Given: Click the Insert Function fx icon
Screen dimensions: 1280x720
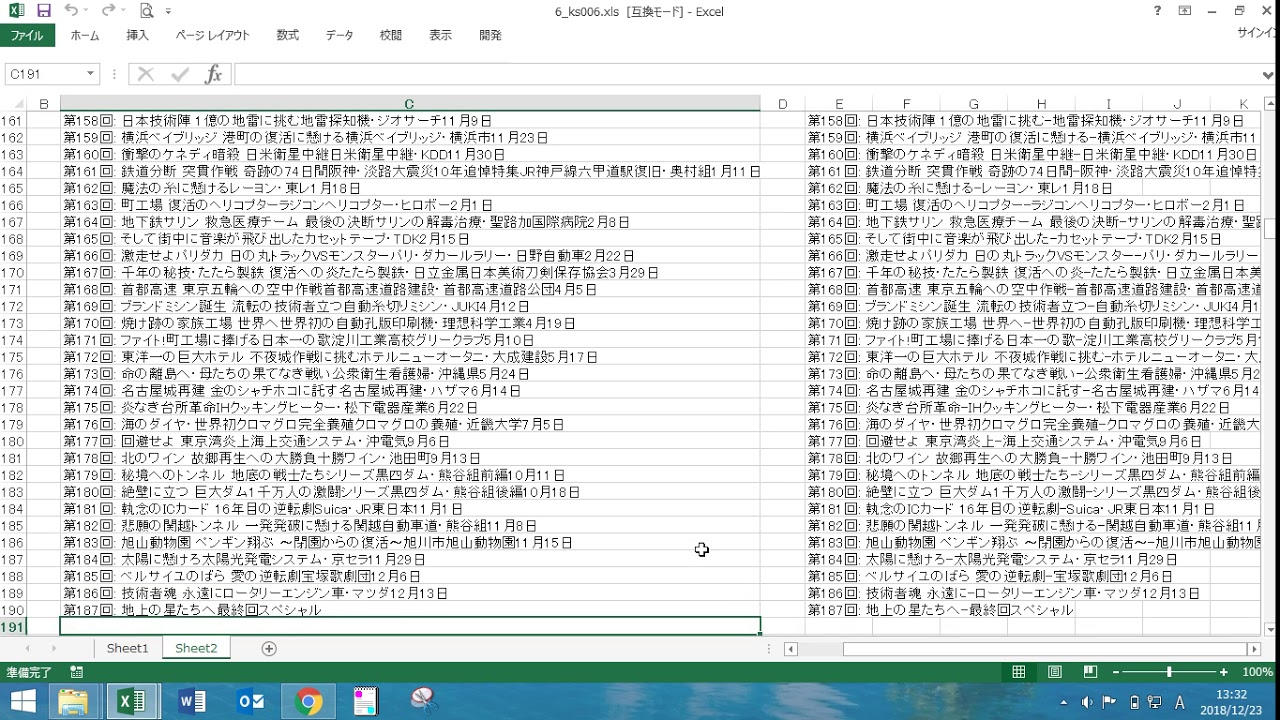Looking at the screenshot, I should click(213, 75).
